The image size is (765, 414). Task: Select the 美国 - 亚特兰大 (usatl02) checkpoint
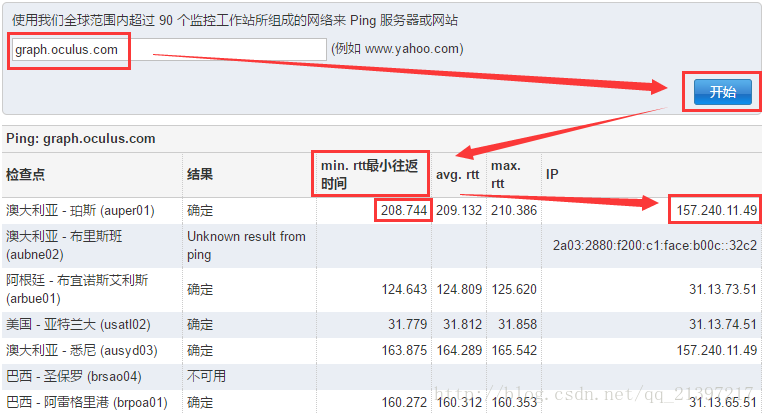tap(78, 325)
